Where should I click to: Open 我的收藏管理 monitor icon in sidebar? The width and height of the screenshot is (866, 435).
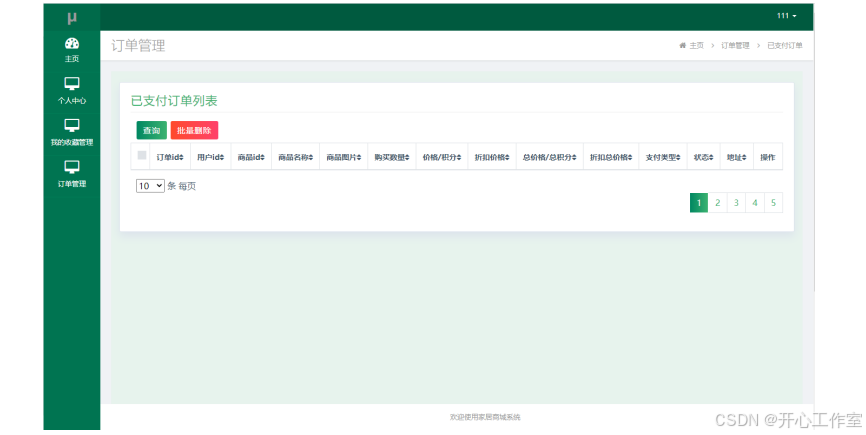[72, 125]
